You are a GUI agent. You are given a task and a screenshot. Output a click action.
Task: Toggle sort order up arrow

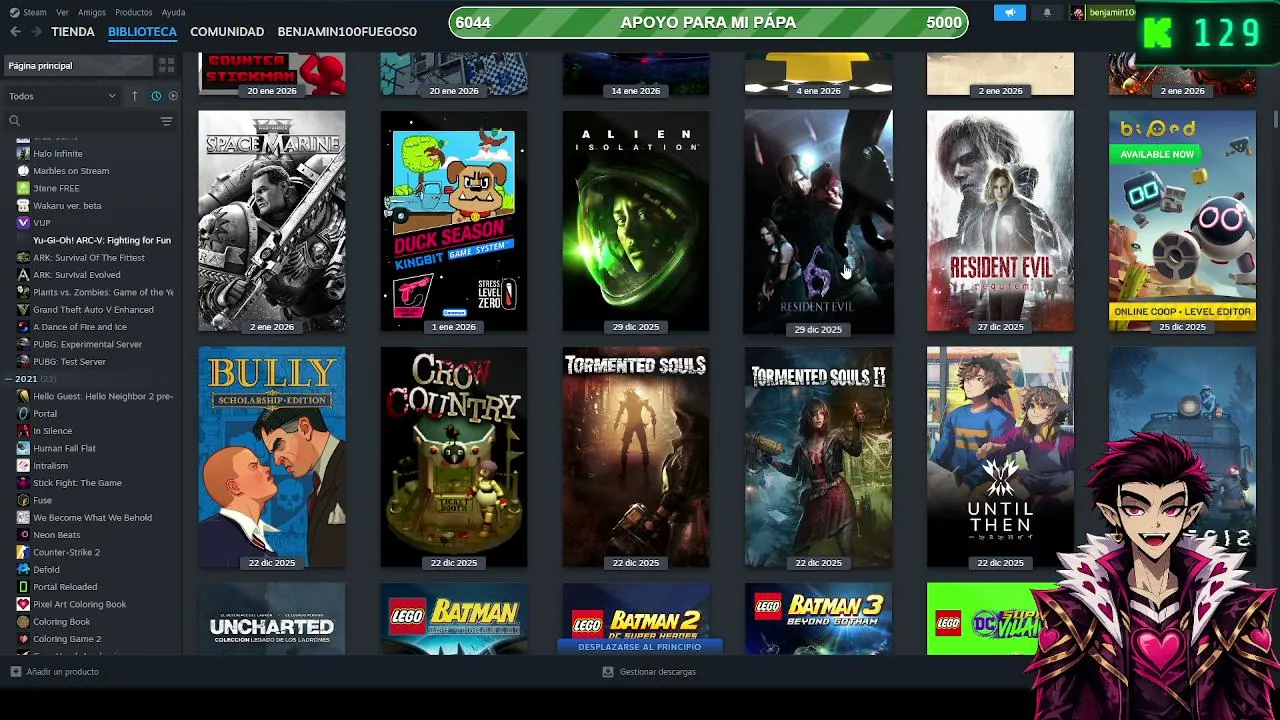tap(134, 96)
